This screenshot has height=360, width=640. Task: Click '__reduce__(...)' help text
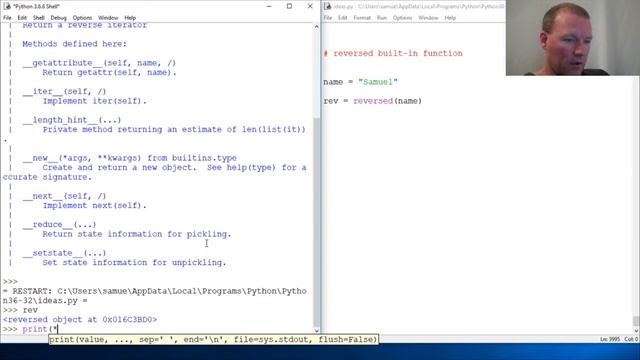(59, 224)
